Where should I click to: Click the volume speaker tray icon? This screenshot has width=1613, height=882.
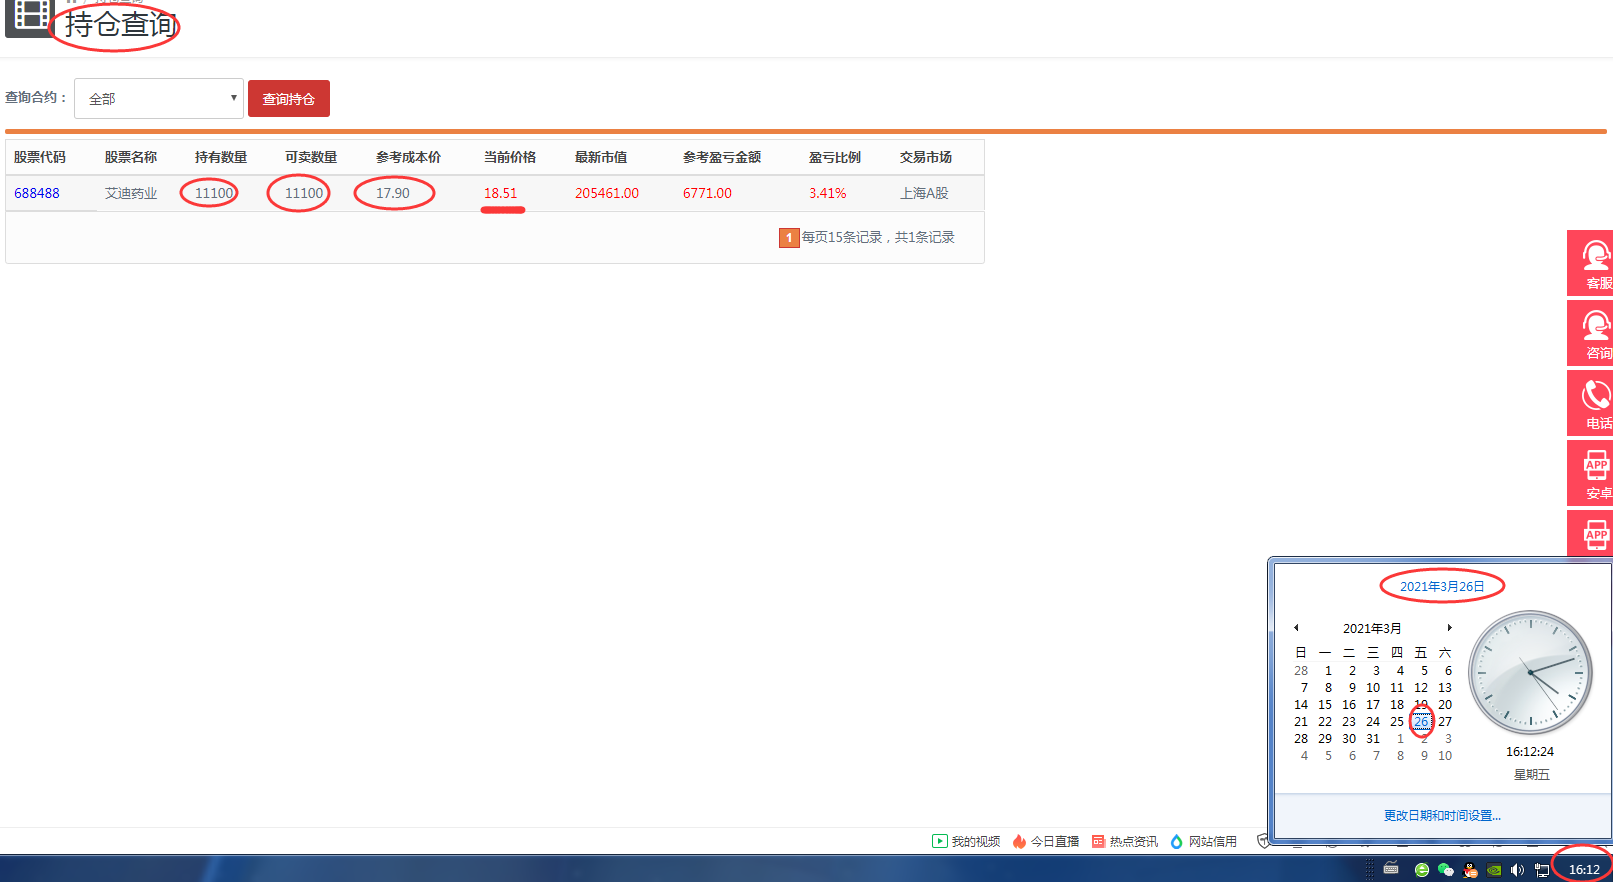click(x=1517, y=870)
